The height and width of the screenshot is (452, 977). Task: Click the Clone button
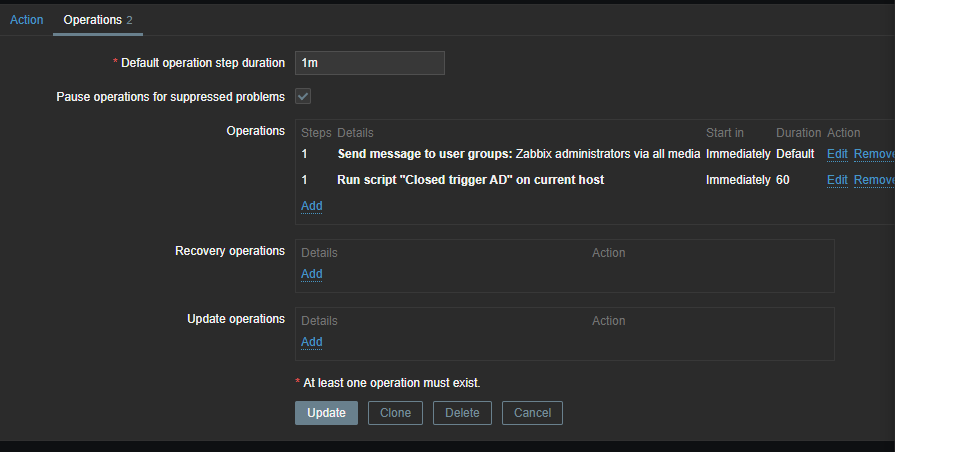395,413
